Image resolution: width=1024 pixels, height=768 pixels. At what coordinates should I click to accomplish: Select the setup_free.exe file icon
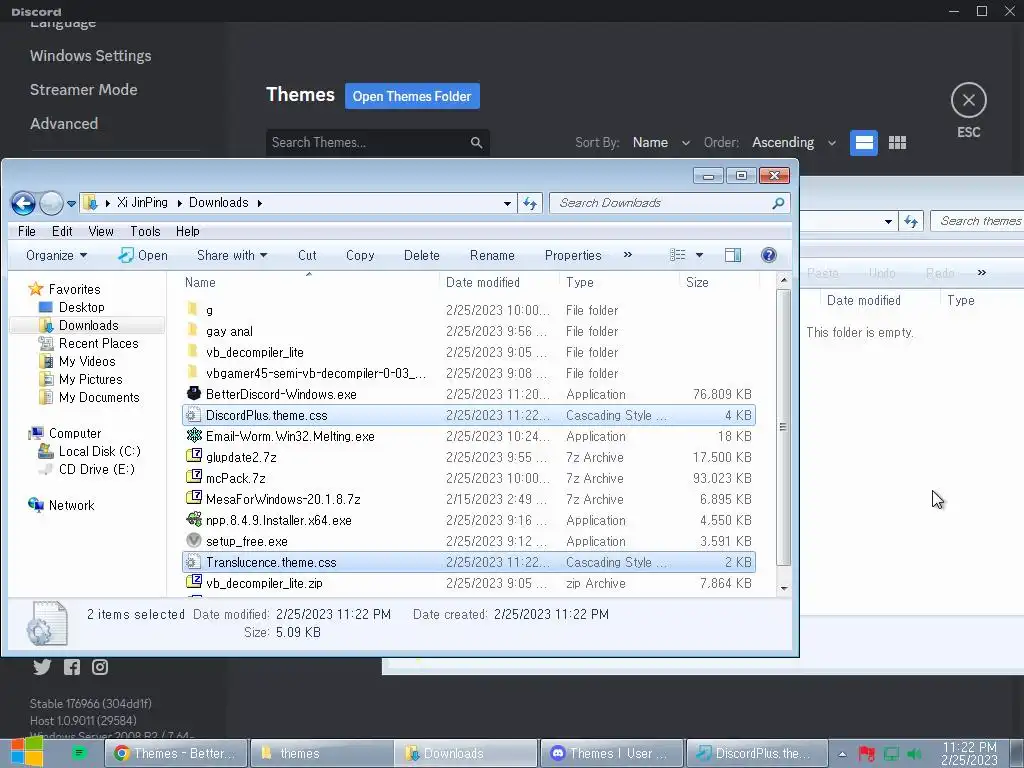193,541
